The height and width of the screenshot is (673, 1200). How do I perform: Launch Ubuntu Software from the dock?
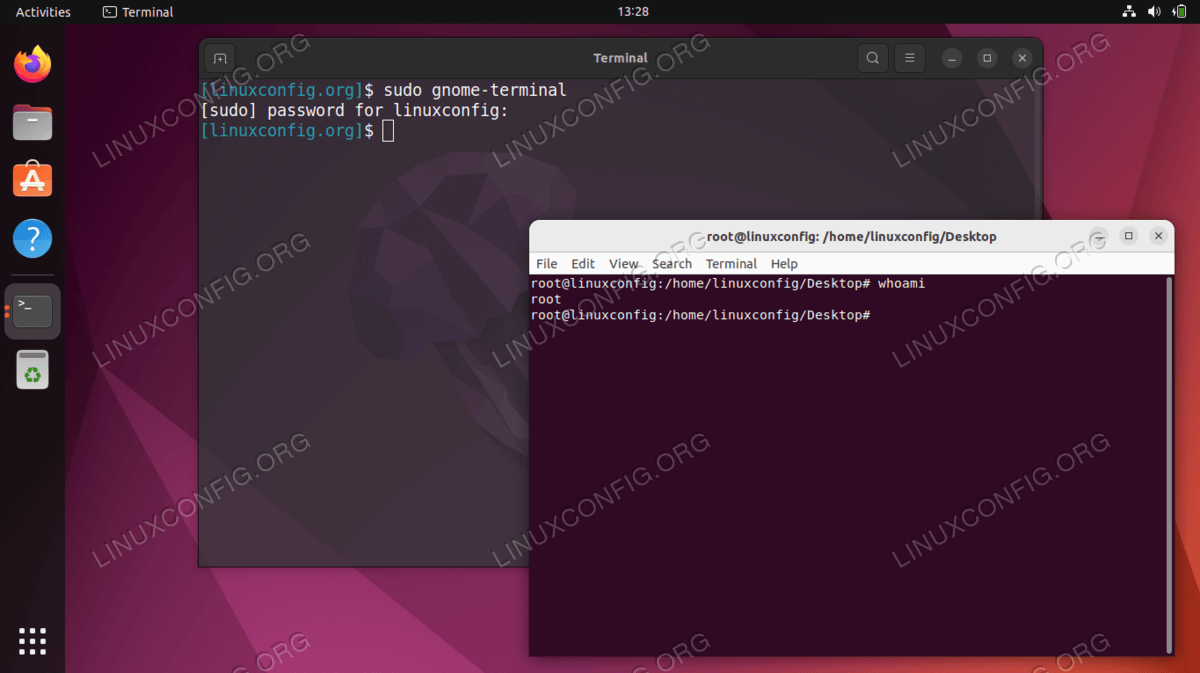32,180
